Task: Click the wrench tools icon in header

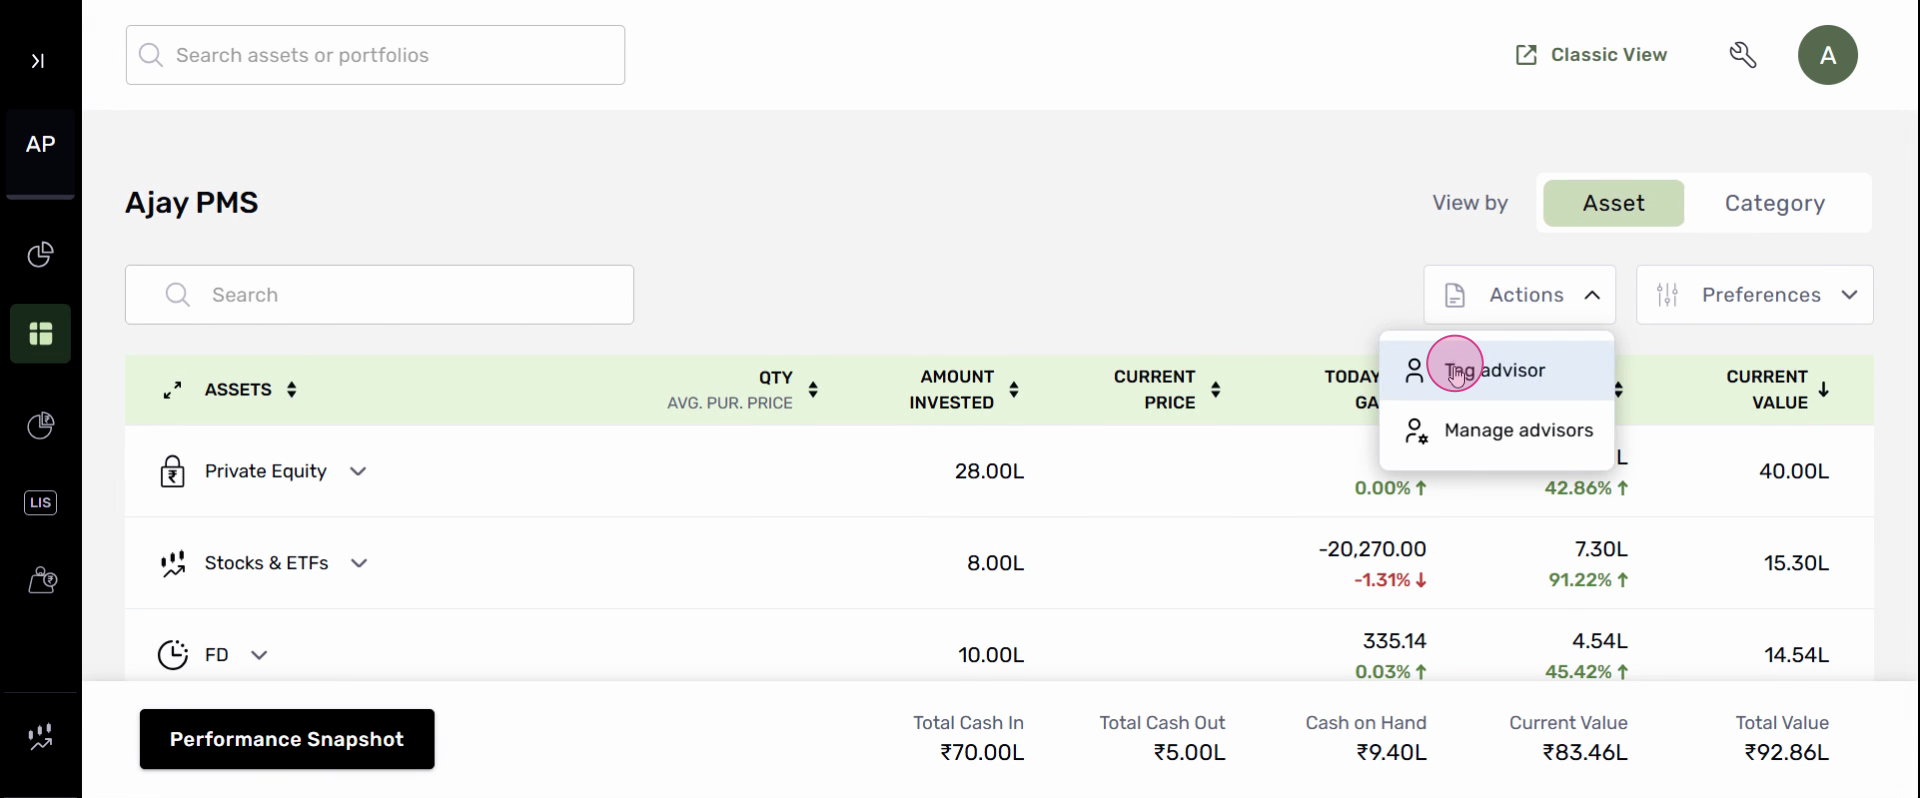Action: (1743, 55)
